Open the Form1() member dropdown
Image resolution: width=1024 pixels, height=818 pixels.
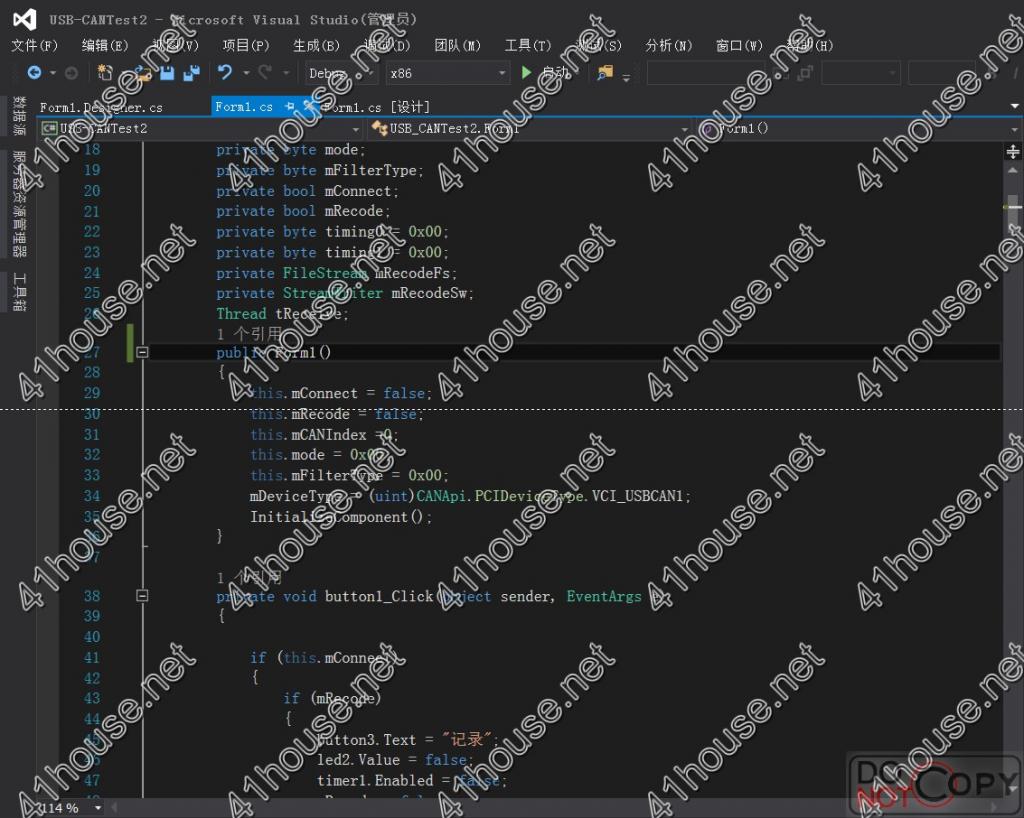[x=859, y=129]
